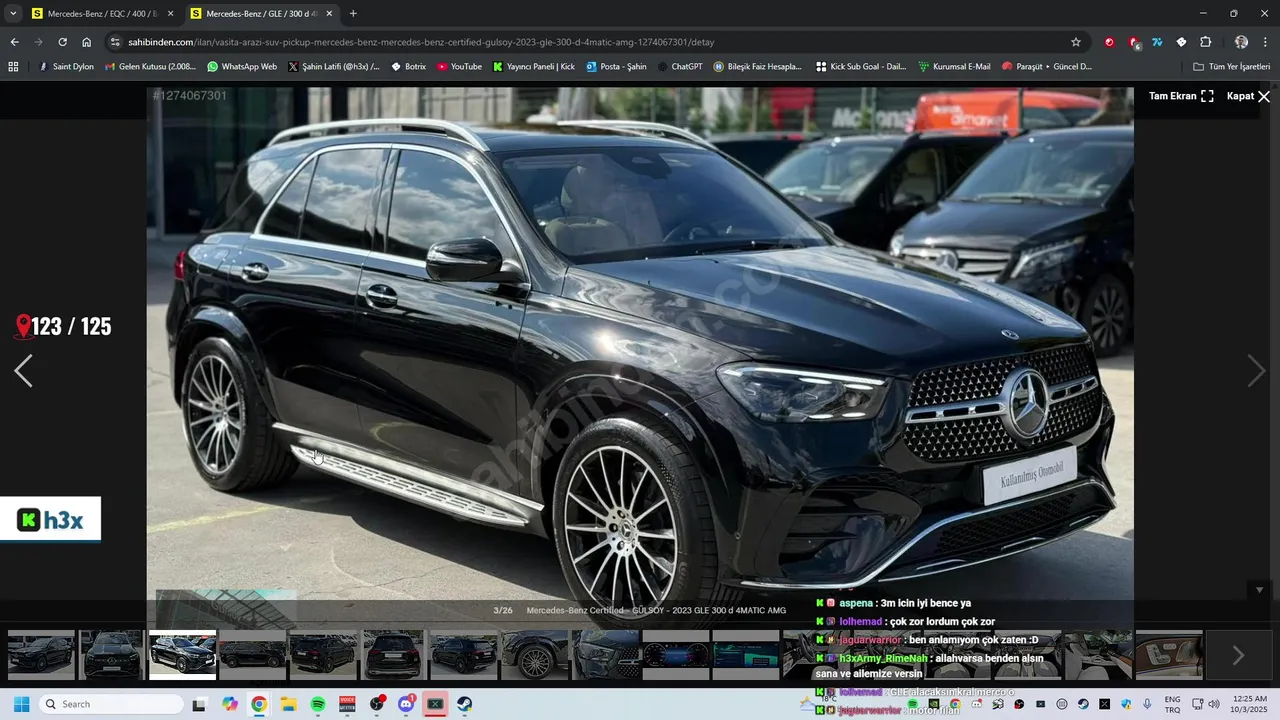Open Chrome three-dot menu
Image resolution: width=1280 pixels, height=720 pixels.
(1265, 42)
